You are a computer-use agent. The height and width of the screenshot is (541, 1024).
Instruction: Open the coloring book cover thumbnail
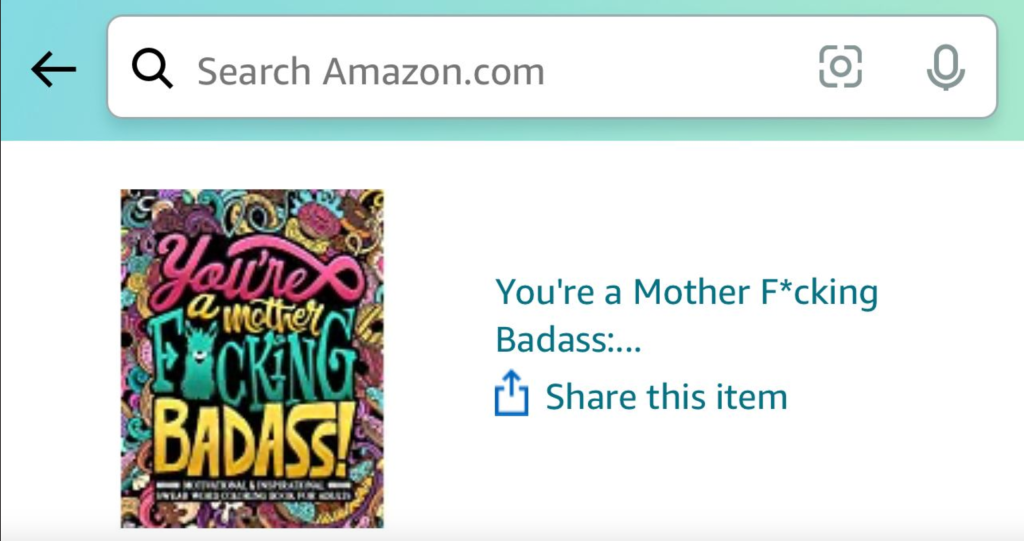pyautogui.click(x=252, y=358)
